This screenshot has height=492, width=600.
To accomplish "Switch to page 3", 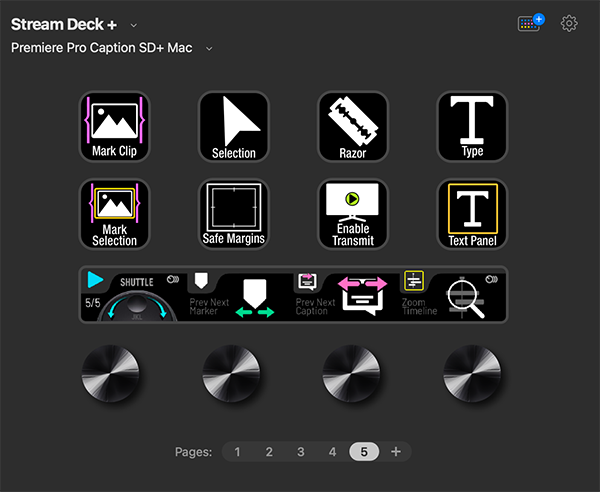I will coord(301,452).
